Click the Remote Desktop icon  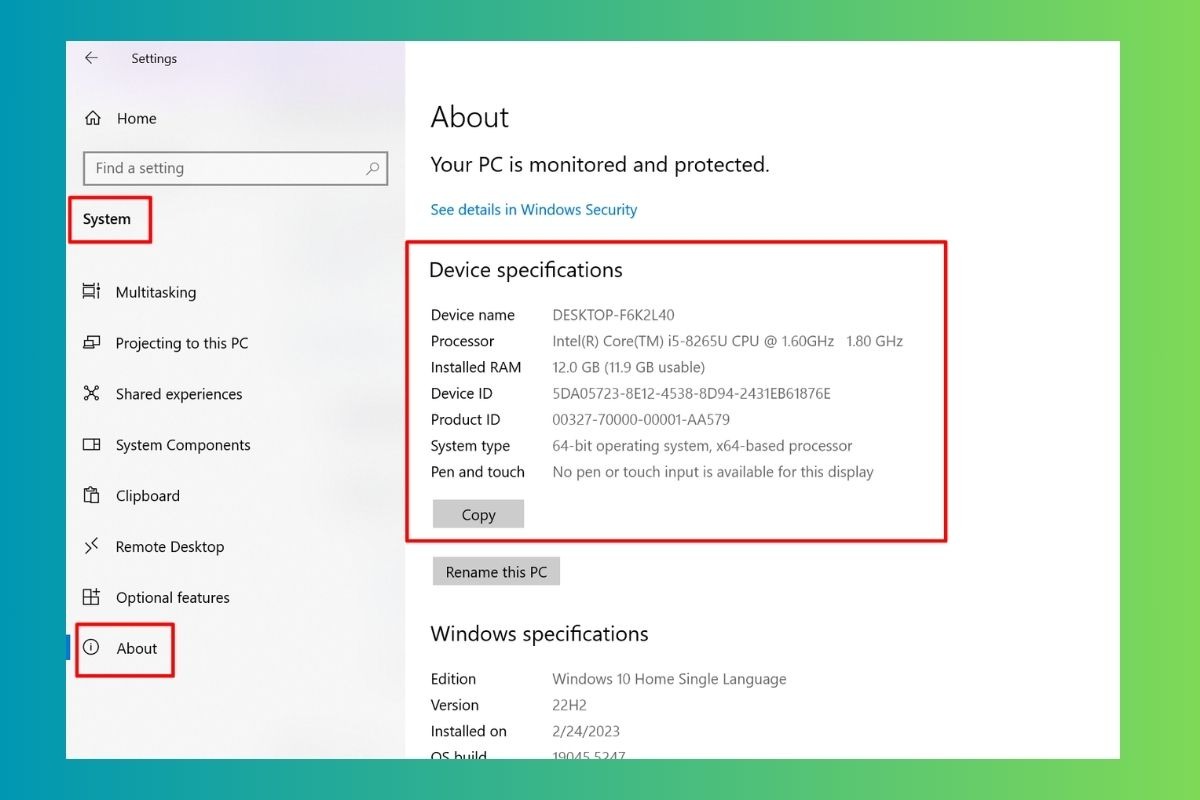pos(91,546)
